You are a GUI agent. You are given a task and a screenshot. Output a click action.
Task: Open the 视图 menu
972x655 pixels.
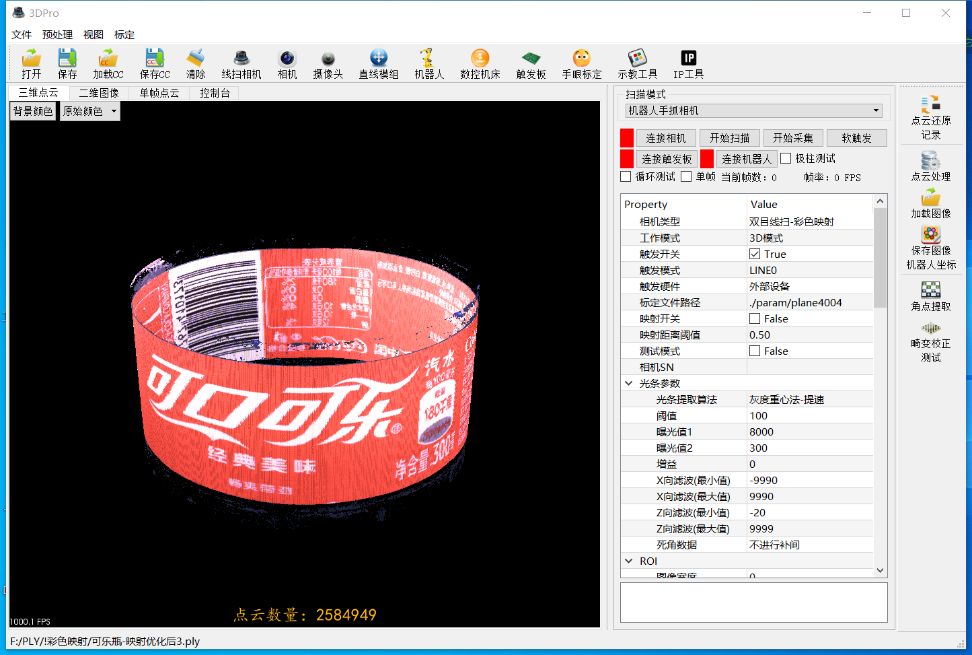(x=93, y=35)
